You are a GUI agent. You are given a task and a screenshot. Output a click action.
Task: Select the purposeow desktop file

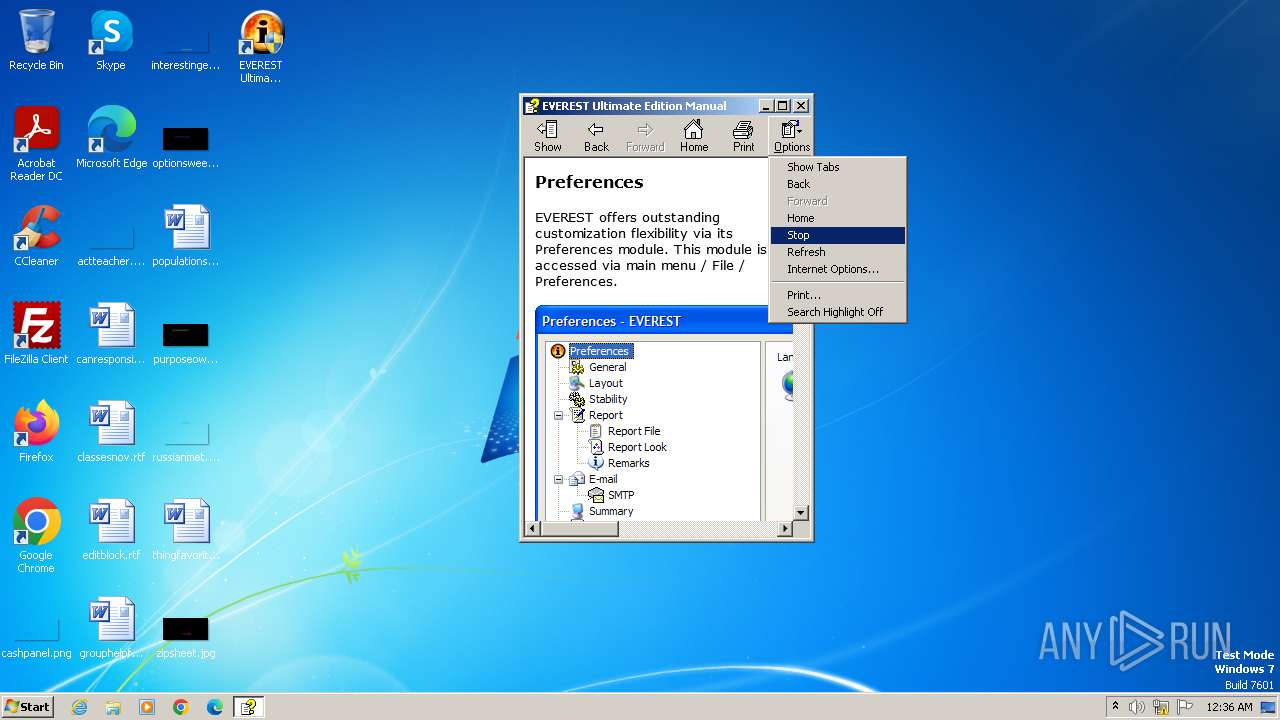(x=186, y=341)
